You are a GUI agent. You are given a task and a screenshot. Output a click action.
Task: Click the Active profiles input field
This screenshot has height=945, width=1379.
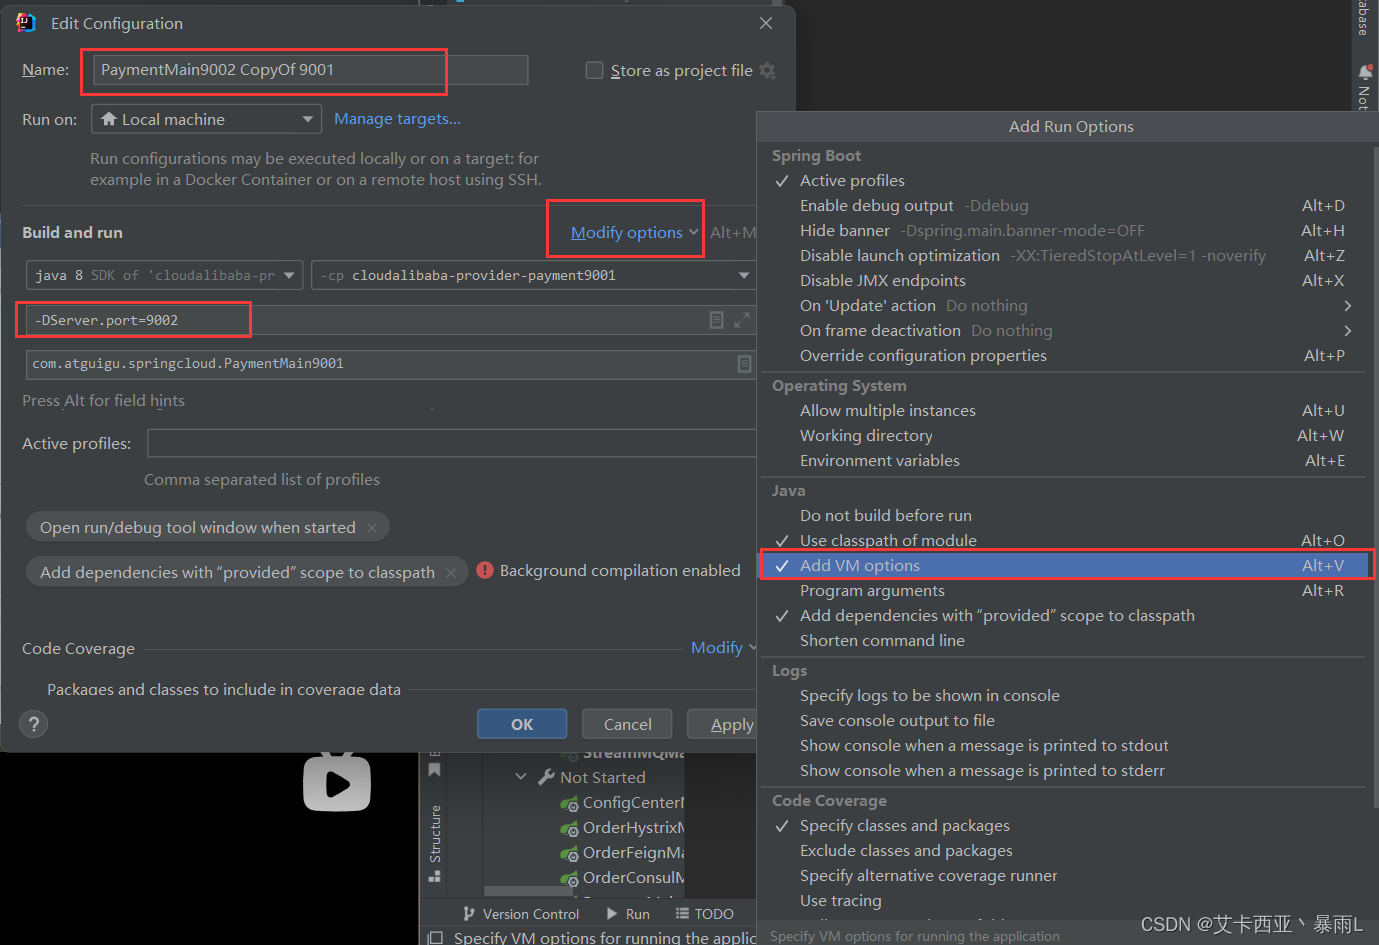click(451, 443)
